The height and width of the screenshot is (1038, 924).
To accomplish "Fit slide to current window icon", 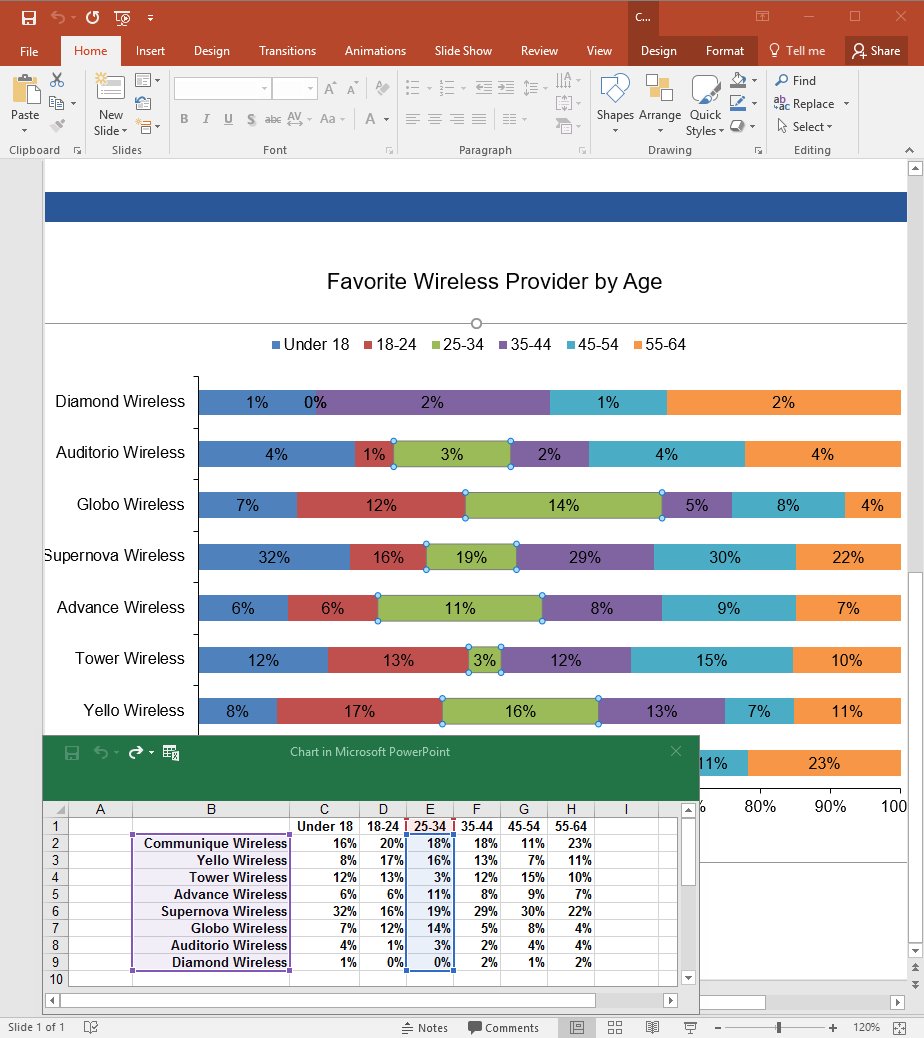I will click(x=900, y=1028).
